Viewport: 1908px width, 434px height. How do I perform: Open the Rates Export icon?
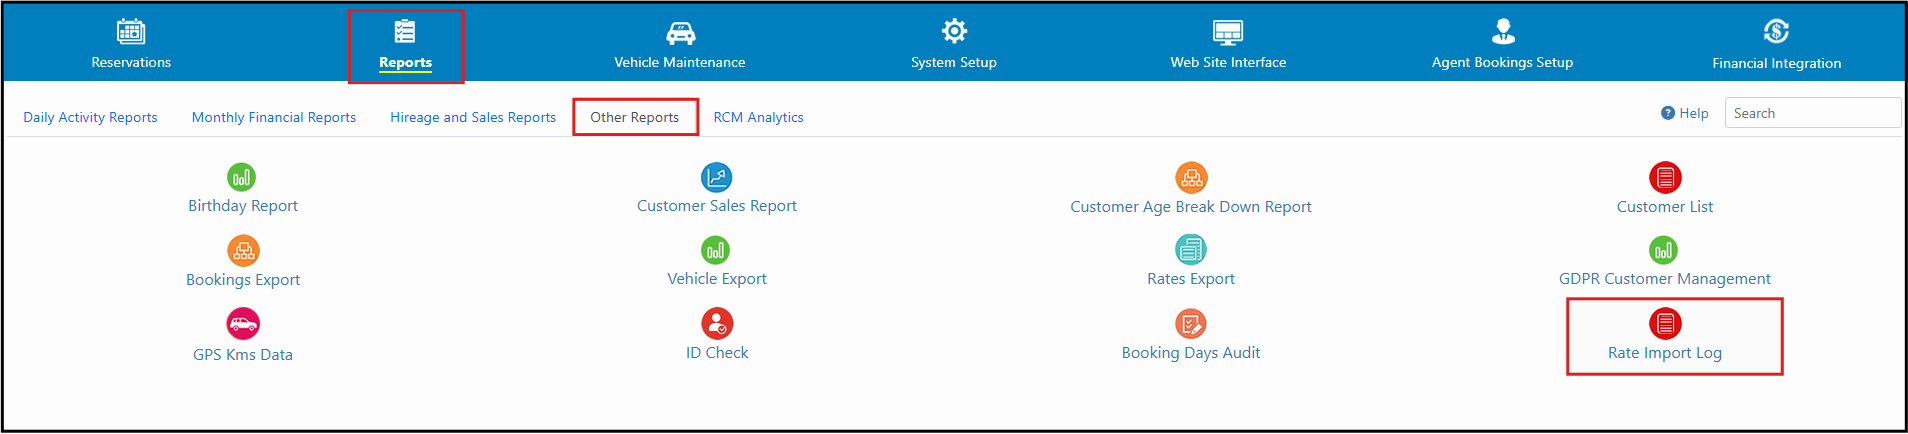pyautogui.click(x=1191, y=249)
